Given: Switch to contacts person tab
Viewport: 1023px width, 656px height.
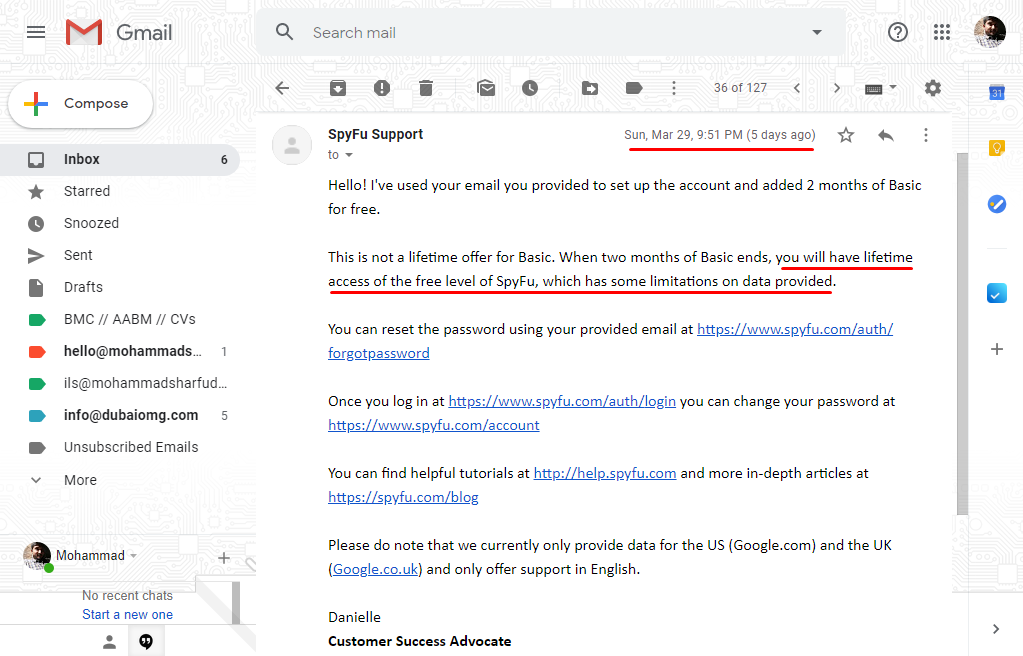Looking at the screenshot, I should pyautogui.click(x=110, y=642).
